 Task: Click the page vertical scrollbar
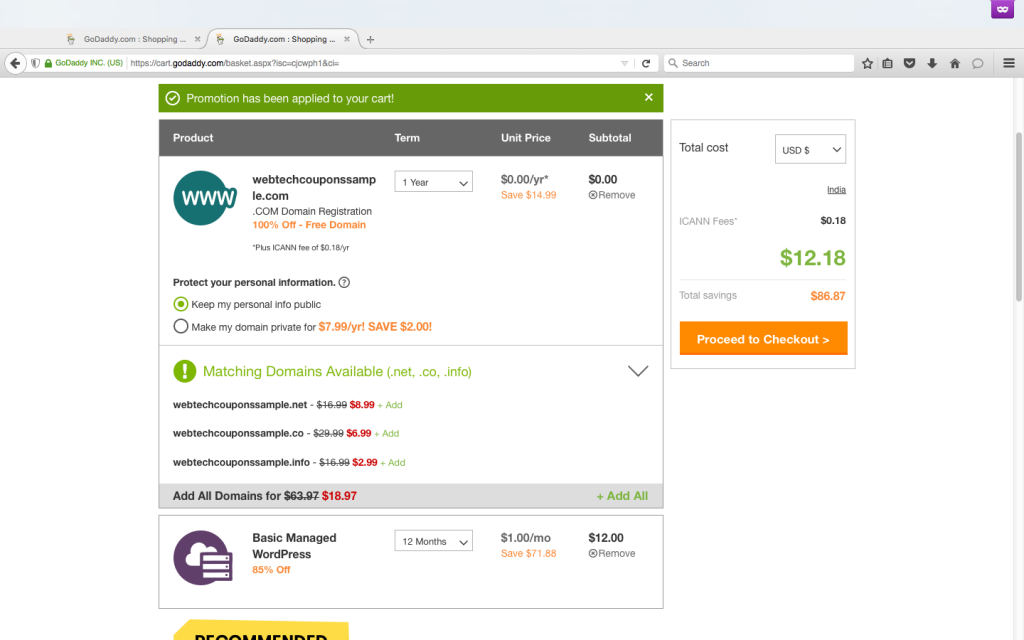(1019, 216)
